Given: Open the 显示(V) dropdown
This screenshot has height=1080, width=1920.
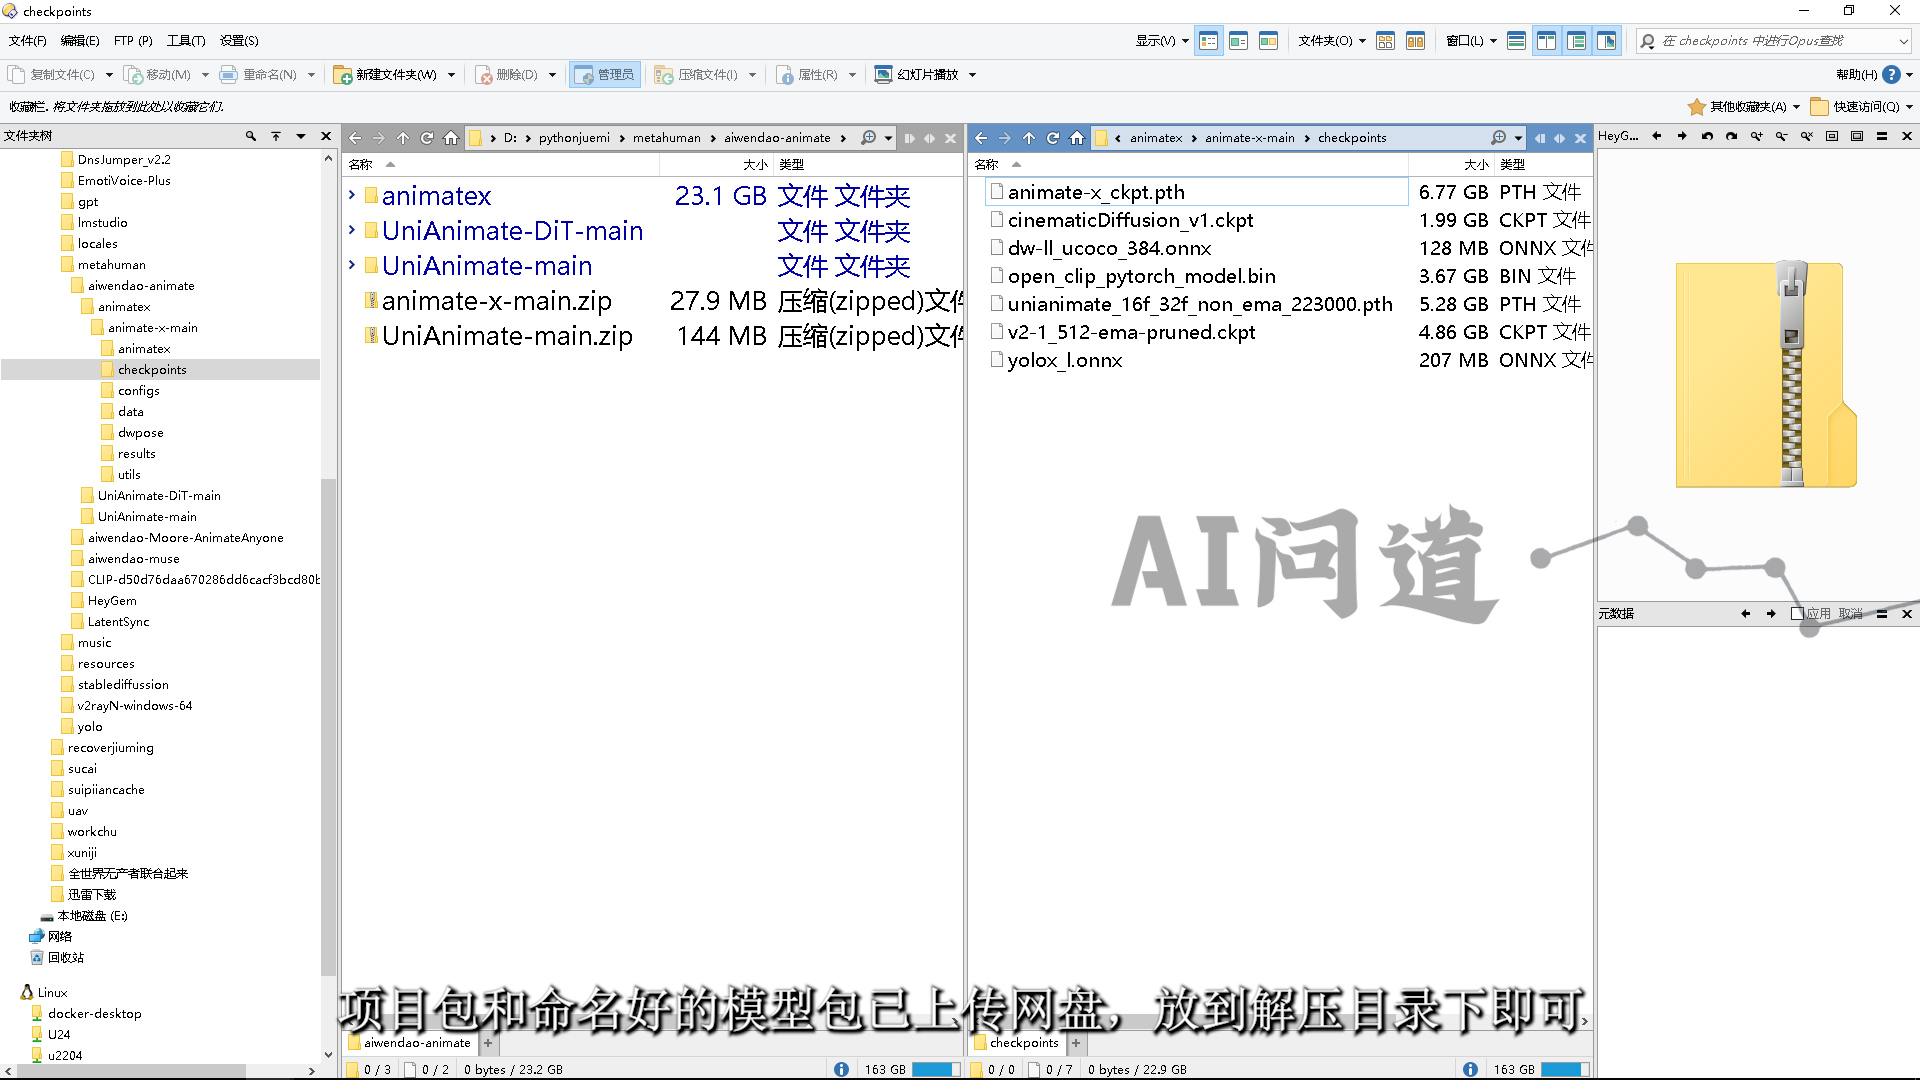Looking at the screenshot, I should [x=1161, y=41].
